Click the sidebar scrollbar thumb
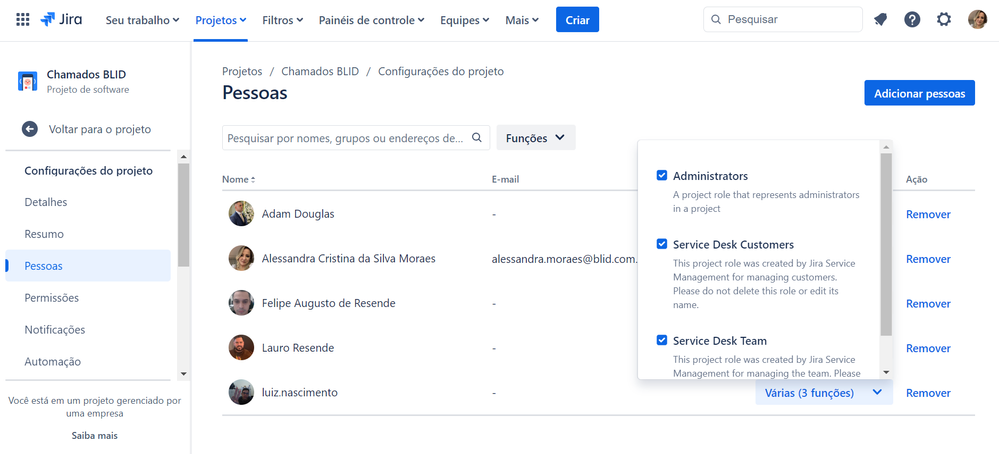The height and width of the screenshot is (454, 999). tap(183, 215)
